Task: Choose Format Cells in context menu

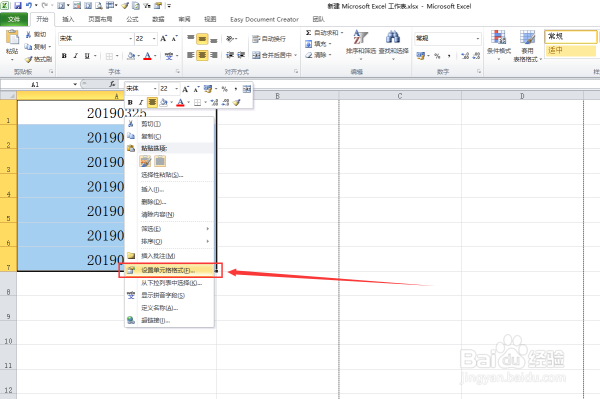Action: (x=171, y=270)
